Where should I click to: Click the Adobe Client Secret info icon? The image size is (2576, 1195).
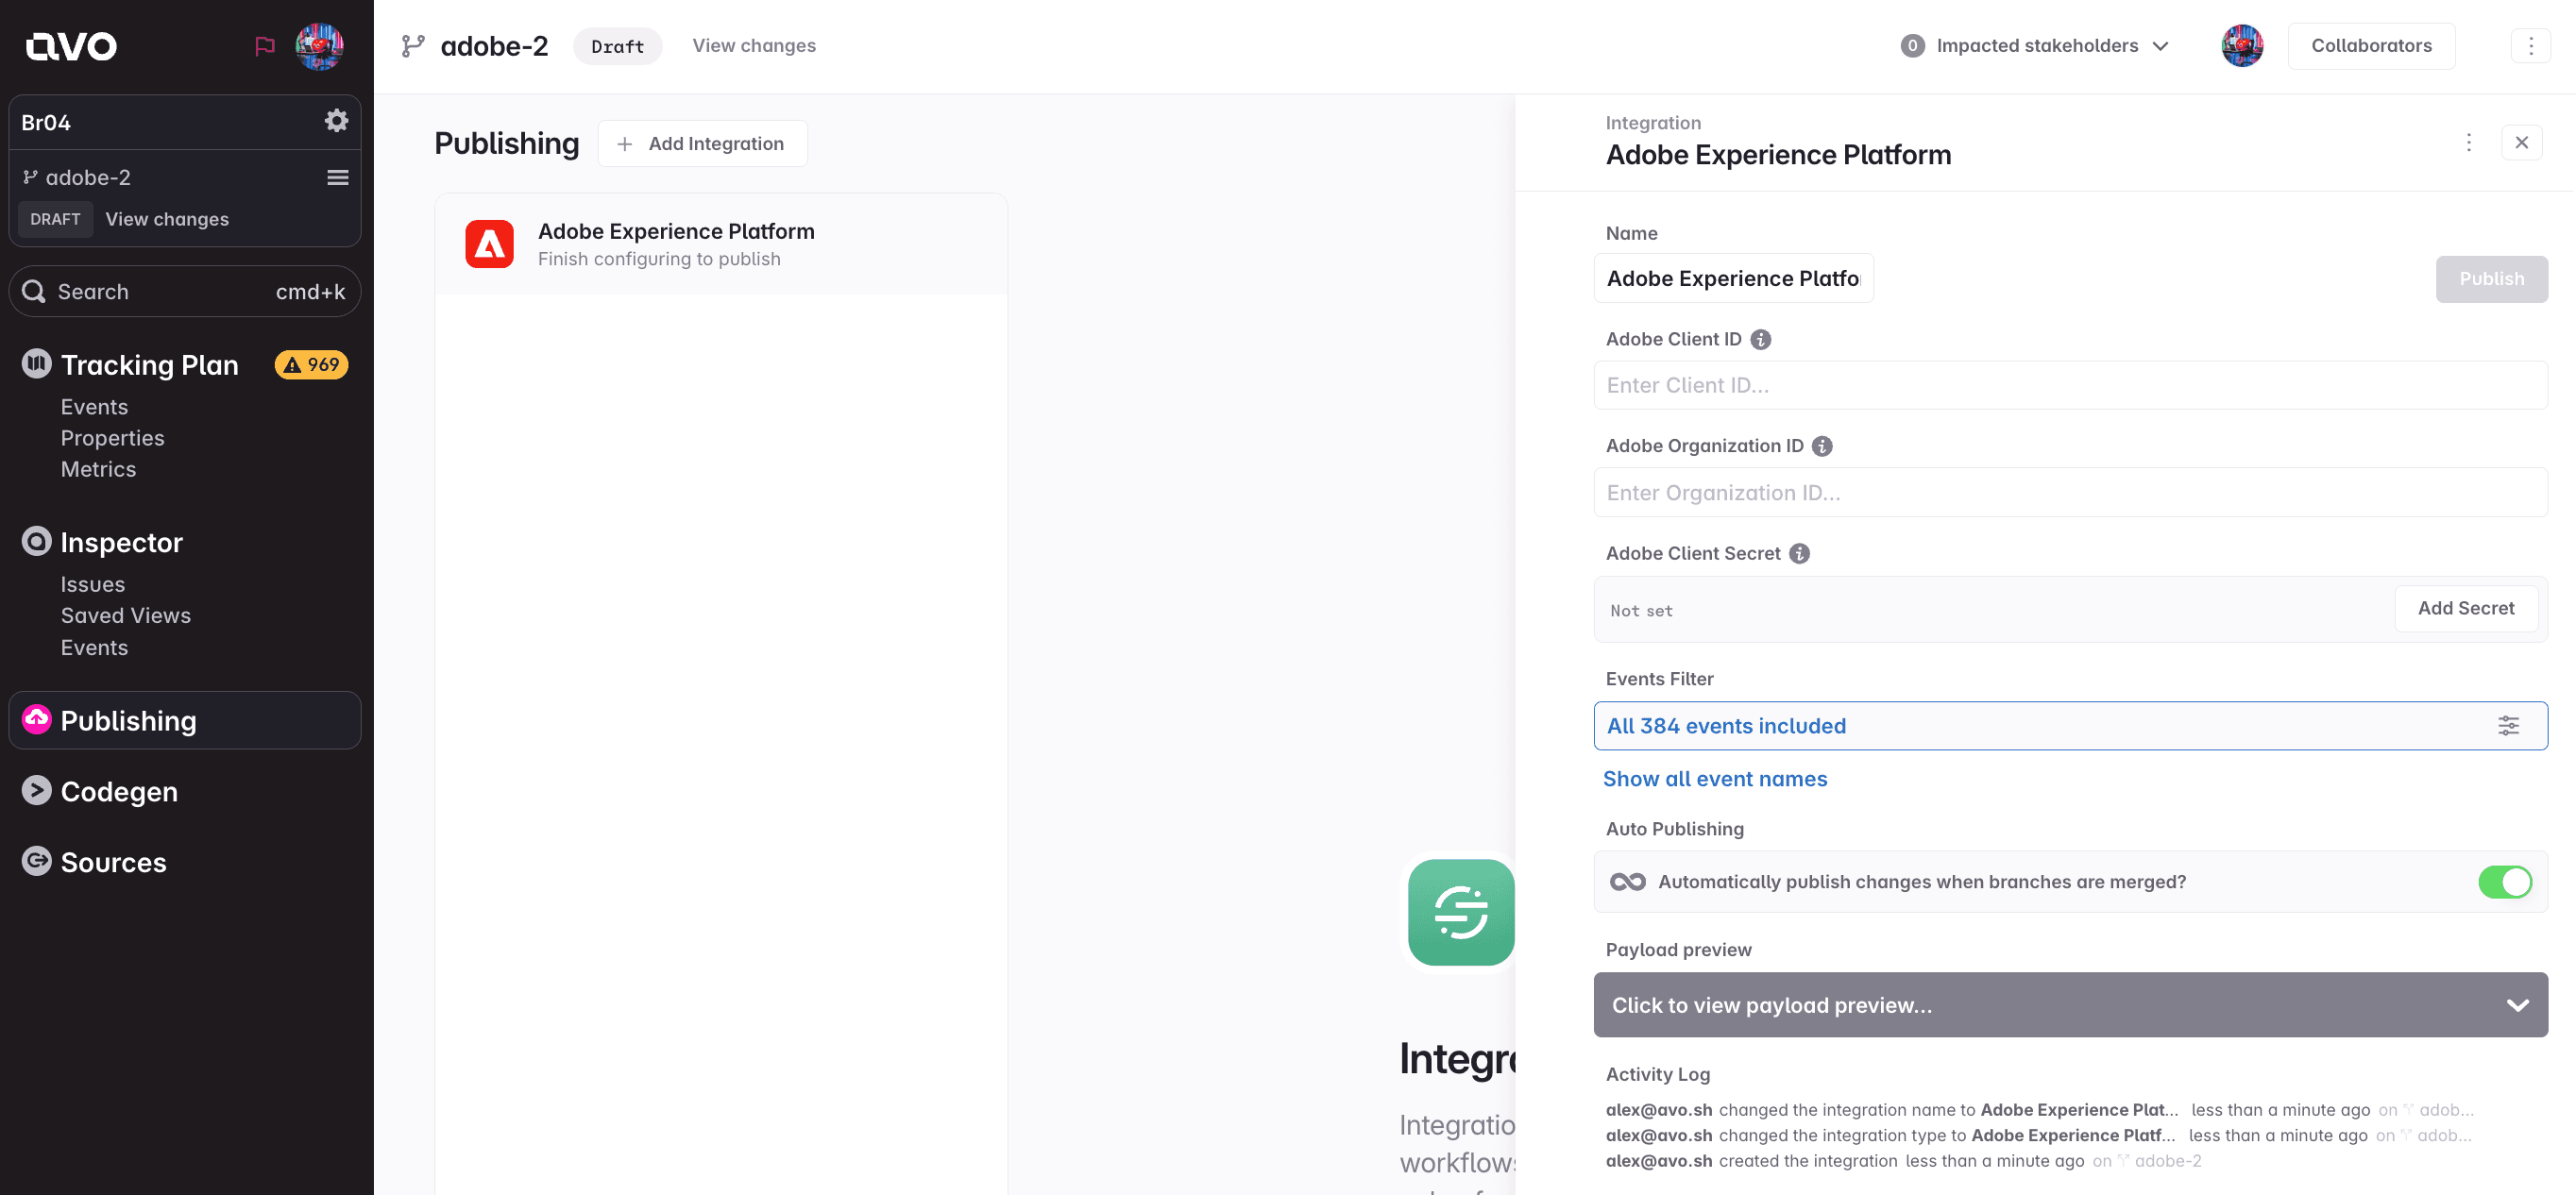pyautogui.click(x=1799, y=553)
